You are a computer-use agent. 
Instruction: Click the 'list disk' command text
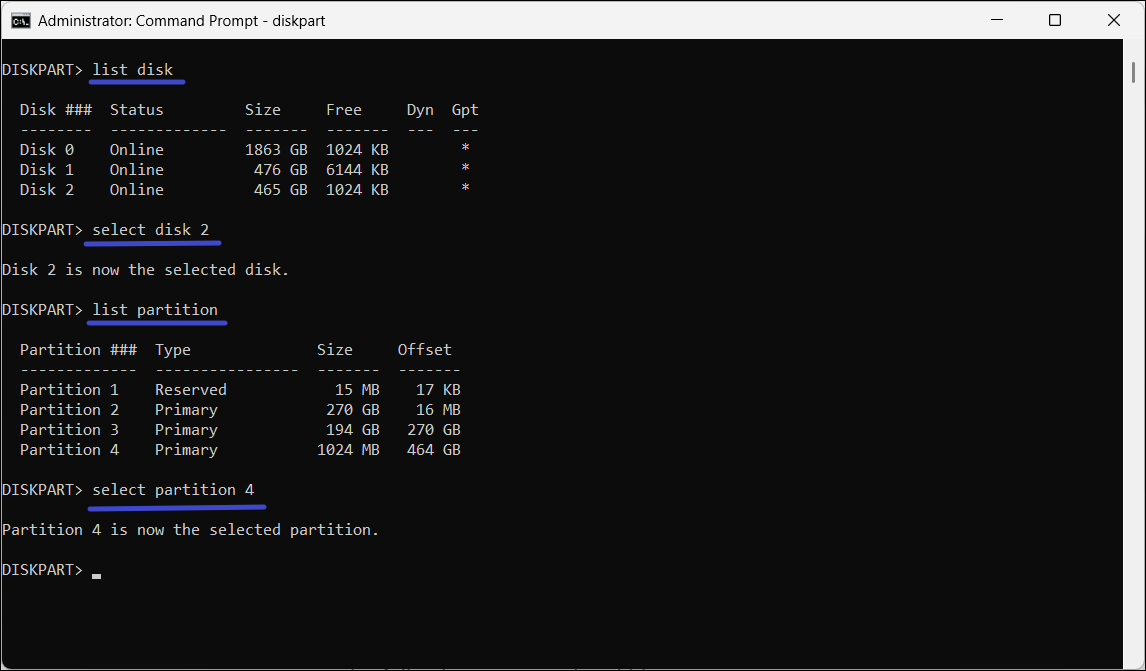click(x=132, y=70)
